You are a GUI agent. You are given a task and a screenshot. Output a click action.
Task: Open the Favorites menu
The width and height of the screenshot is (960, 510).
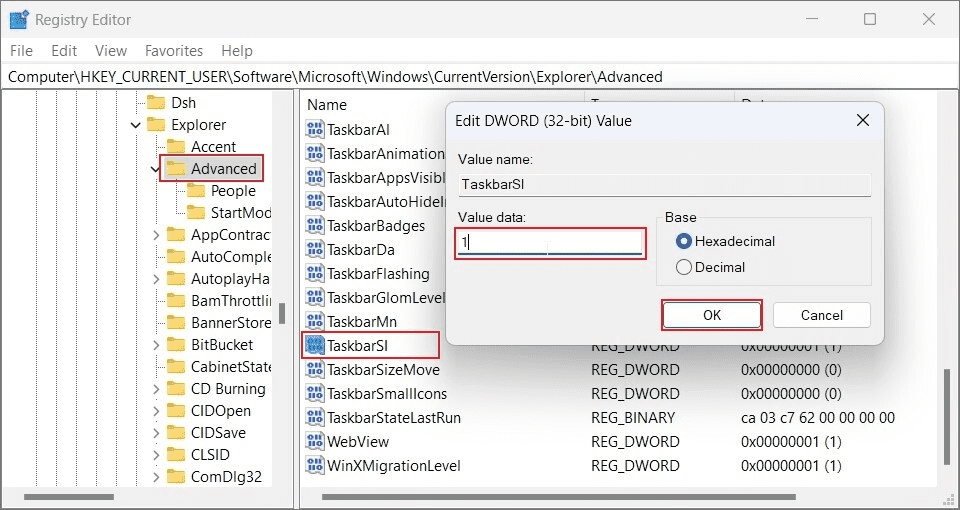coord(174,51)
